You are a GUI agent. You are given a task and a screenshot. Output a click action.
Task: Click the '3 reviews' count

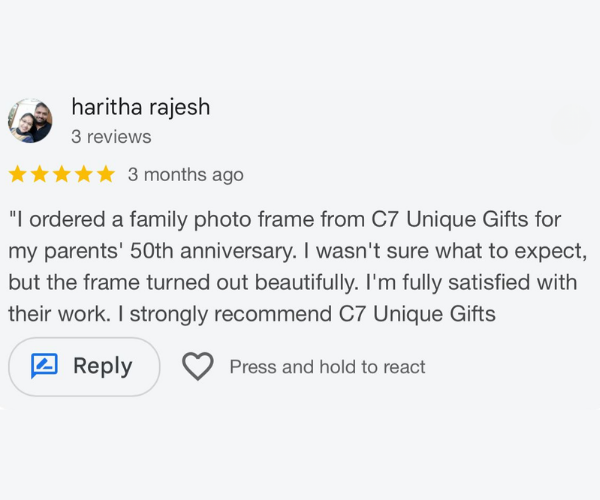click(111, 137)
